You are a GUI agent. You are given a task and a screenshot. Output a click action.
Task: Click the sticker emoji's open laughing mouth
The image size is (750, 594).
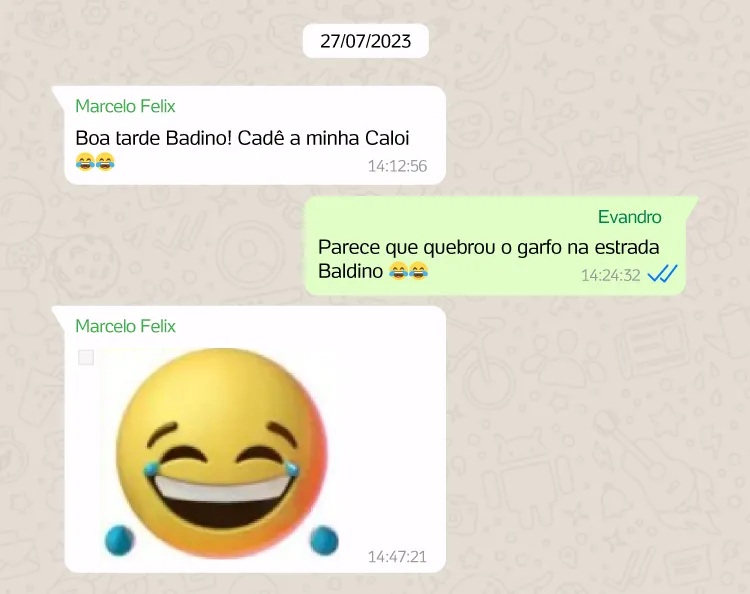221,498
